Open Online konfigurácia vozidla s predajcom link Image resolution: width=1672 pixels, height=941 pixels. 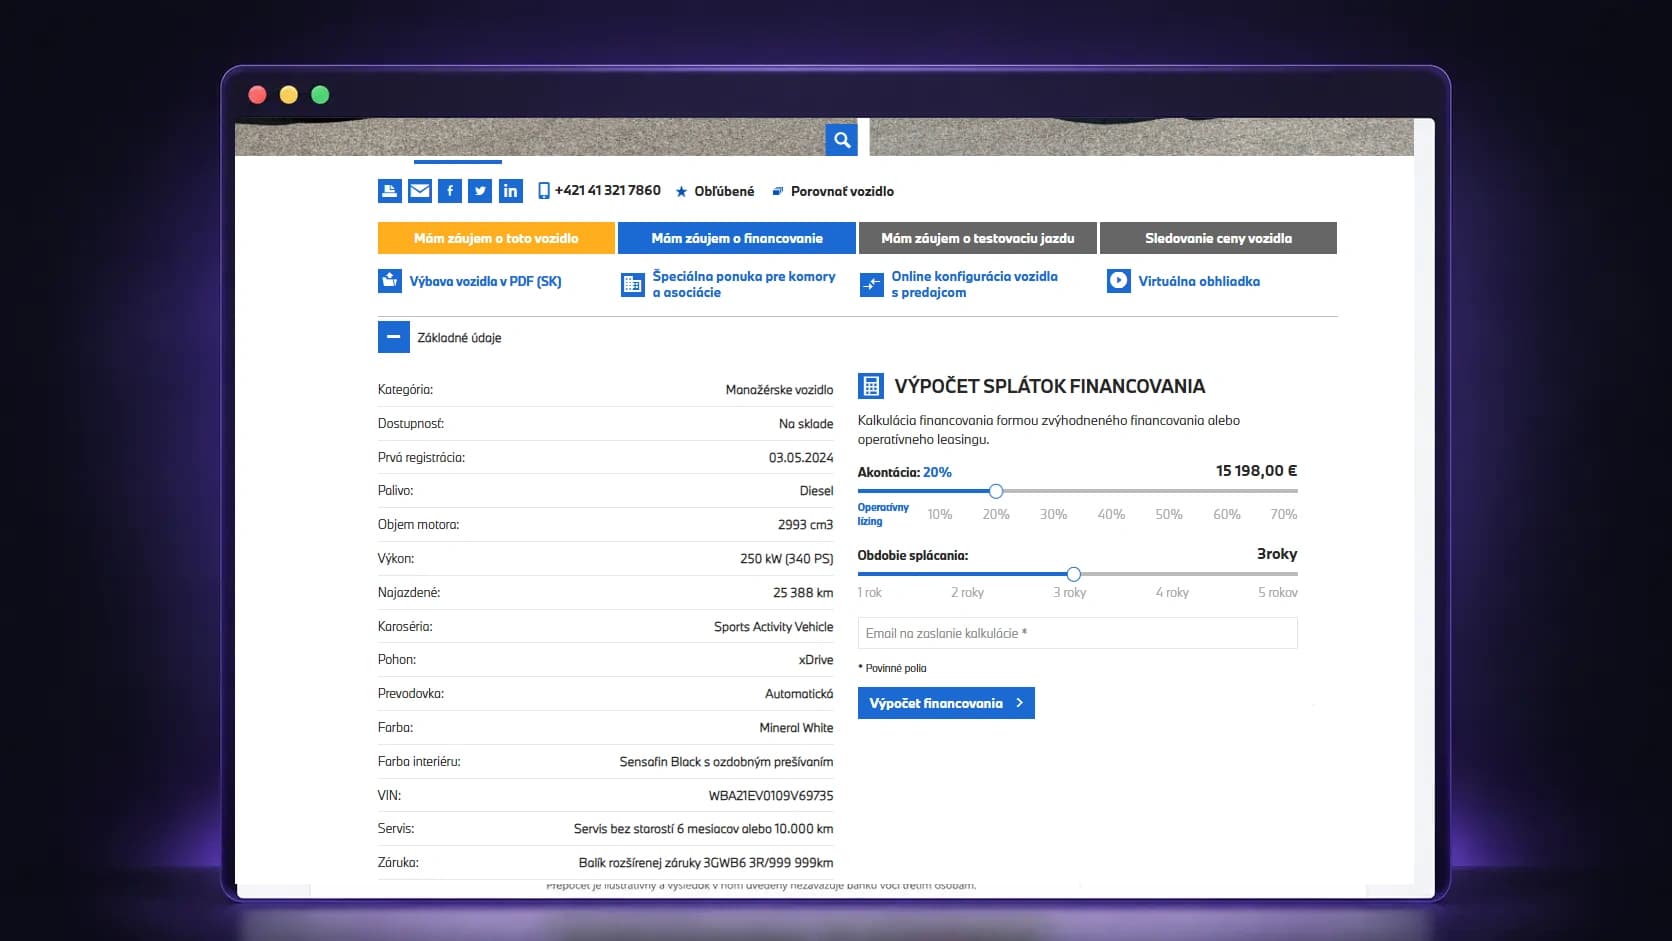tap(974, 284)
